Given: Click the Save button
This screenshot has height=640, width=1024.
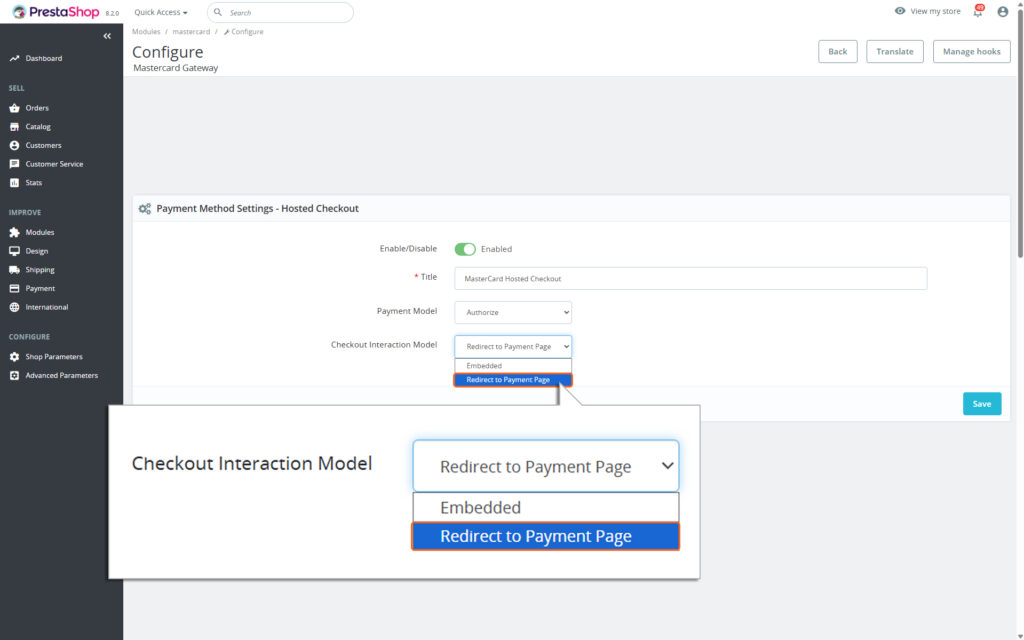Looking at the screenshot, I should pos(981,403).
